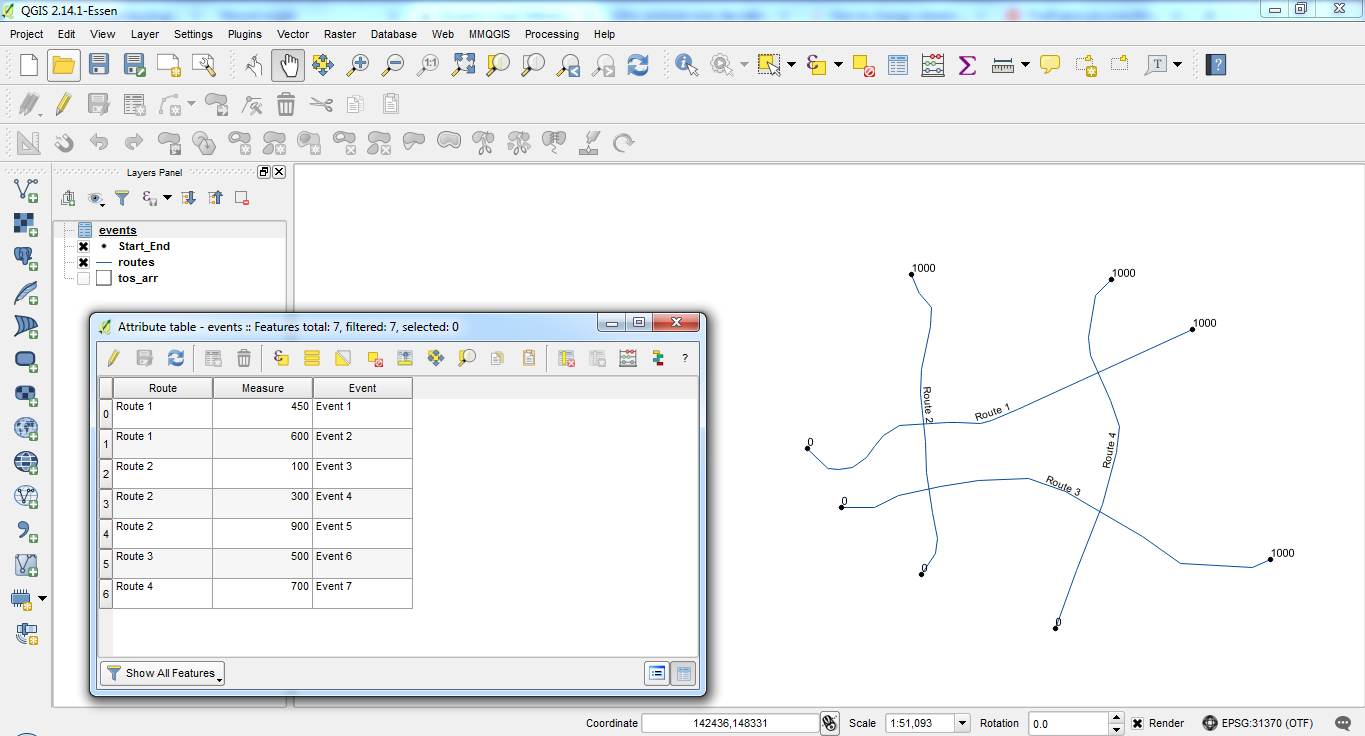The width and height of the screenshot is (1365, 736).
Task: Create a new project with blank page icon
Action: pyautogui.click(x=28, y=65)
